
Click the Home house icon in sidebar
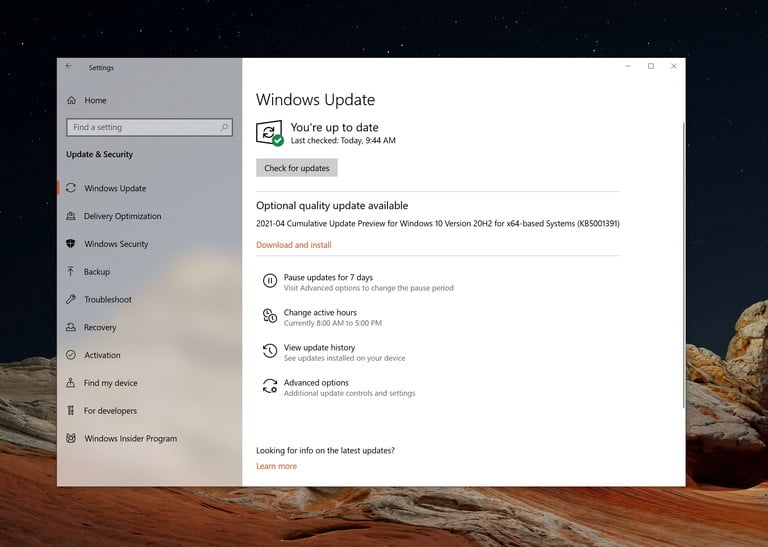(x=72, y=100)
